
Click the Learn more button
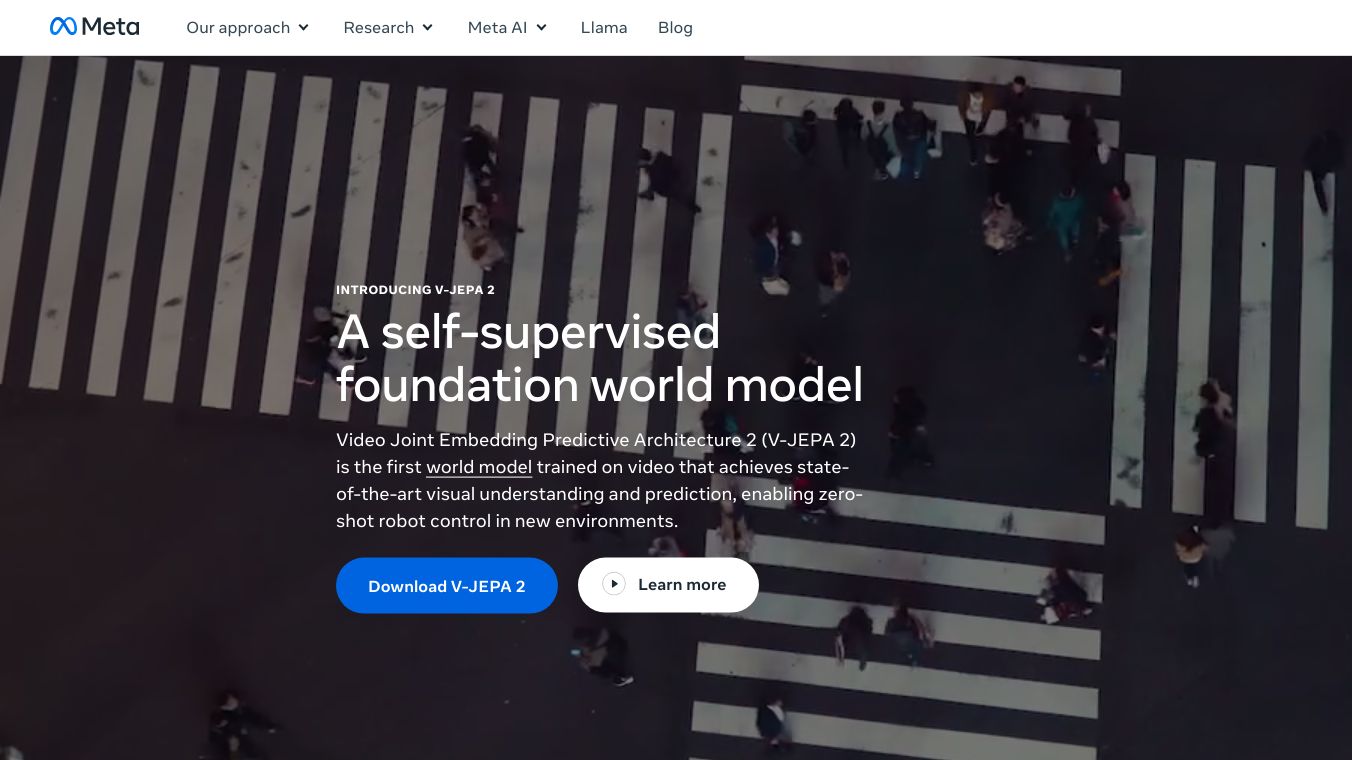click(668, 585)
